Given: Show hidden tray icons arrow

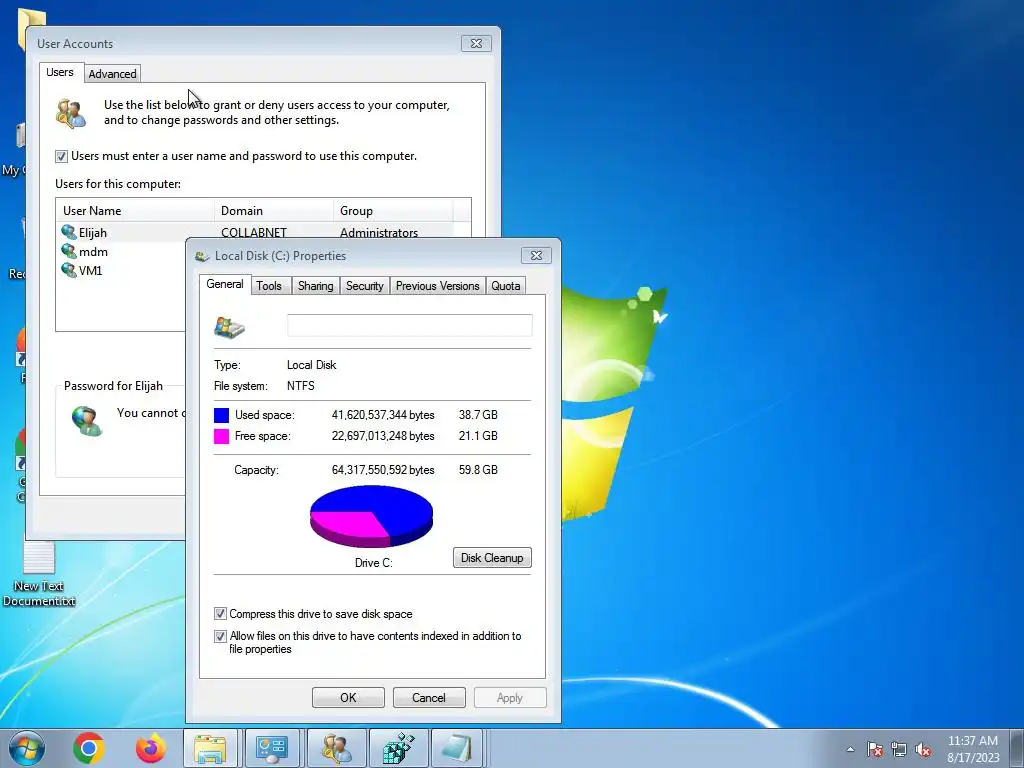Looking at the screenshot, I should (850, 749).
